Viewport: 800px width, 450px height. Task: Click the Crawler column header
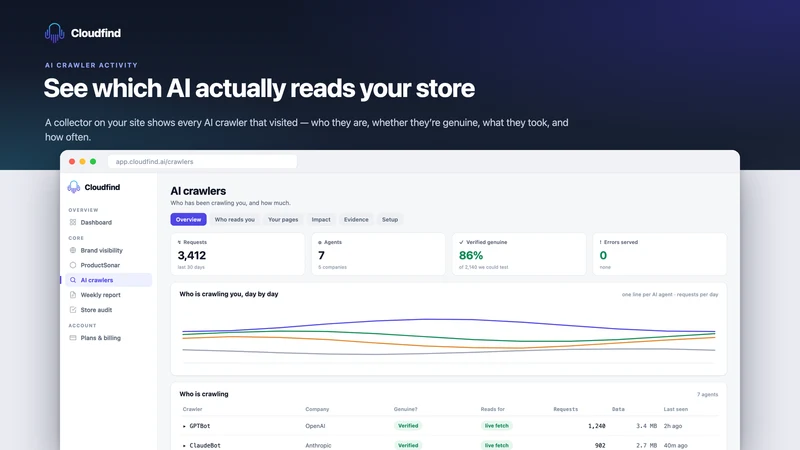pos(192,409)
